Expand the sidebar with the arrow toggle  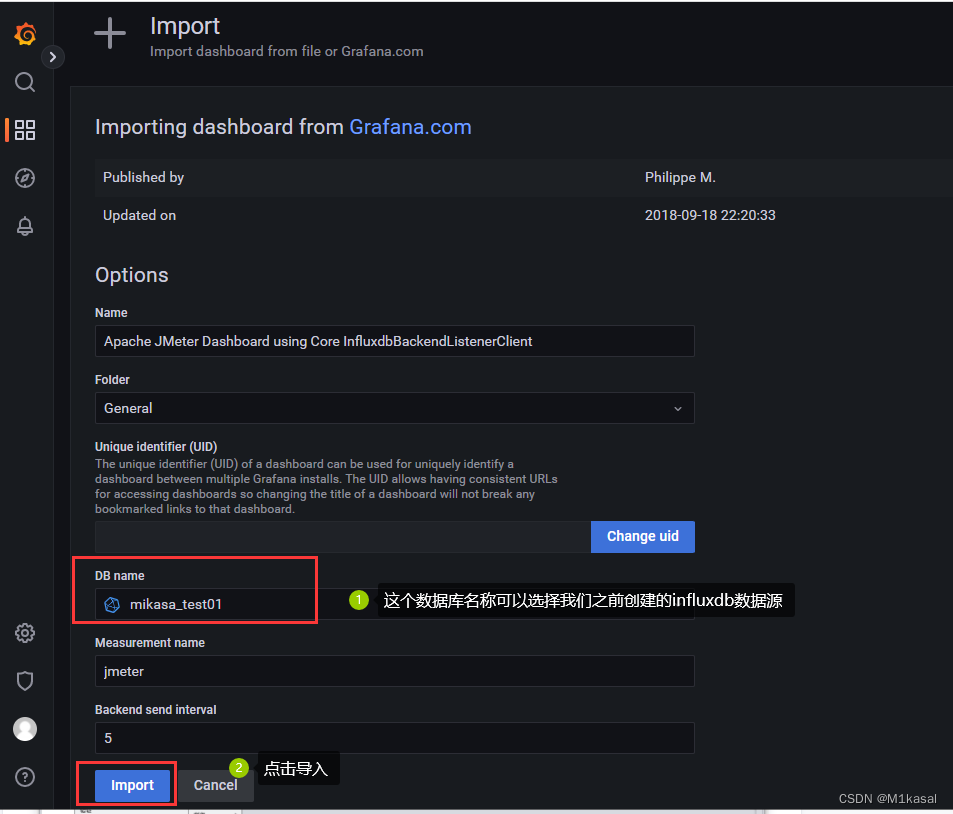(x=53, y=57)
